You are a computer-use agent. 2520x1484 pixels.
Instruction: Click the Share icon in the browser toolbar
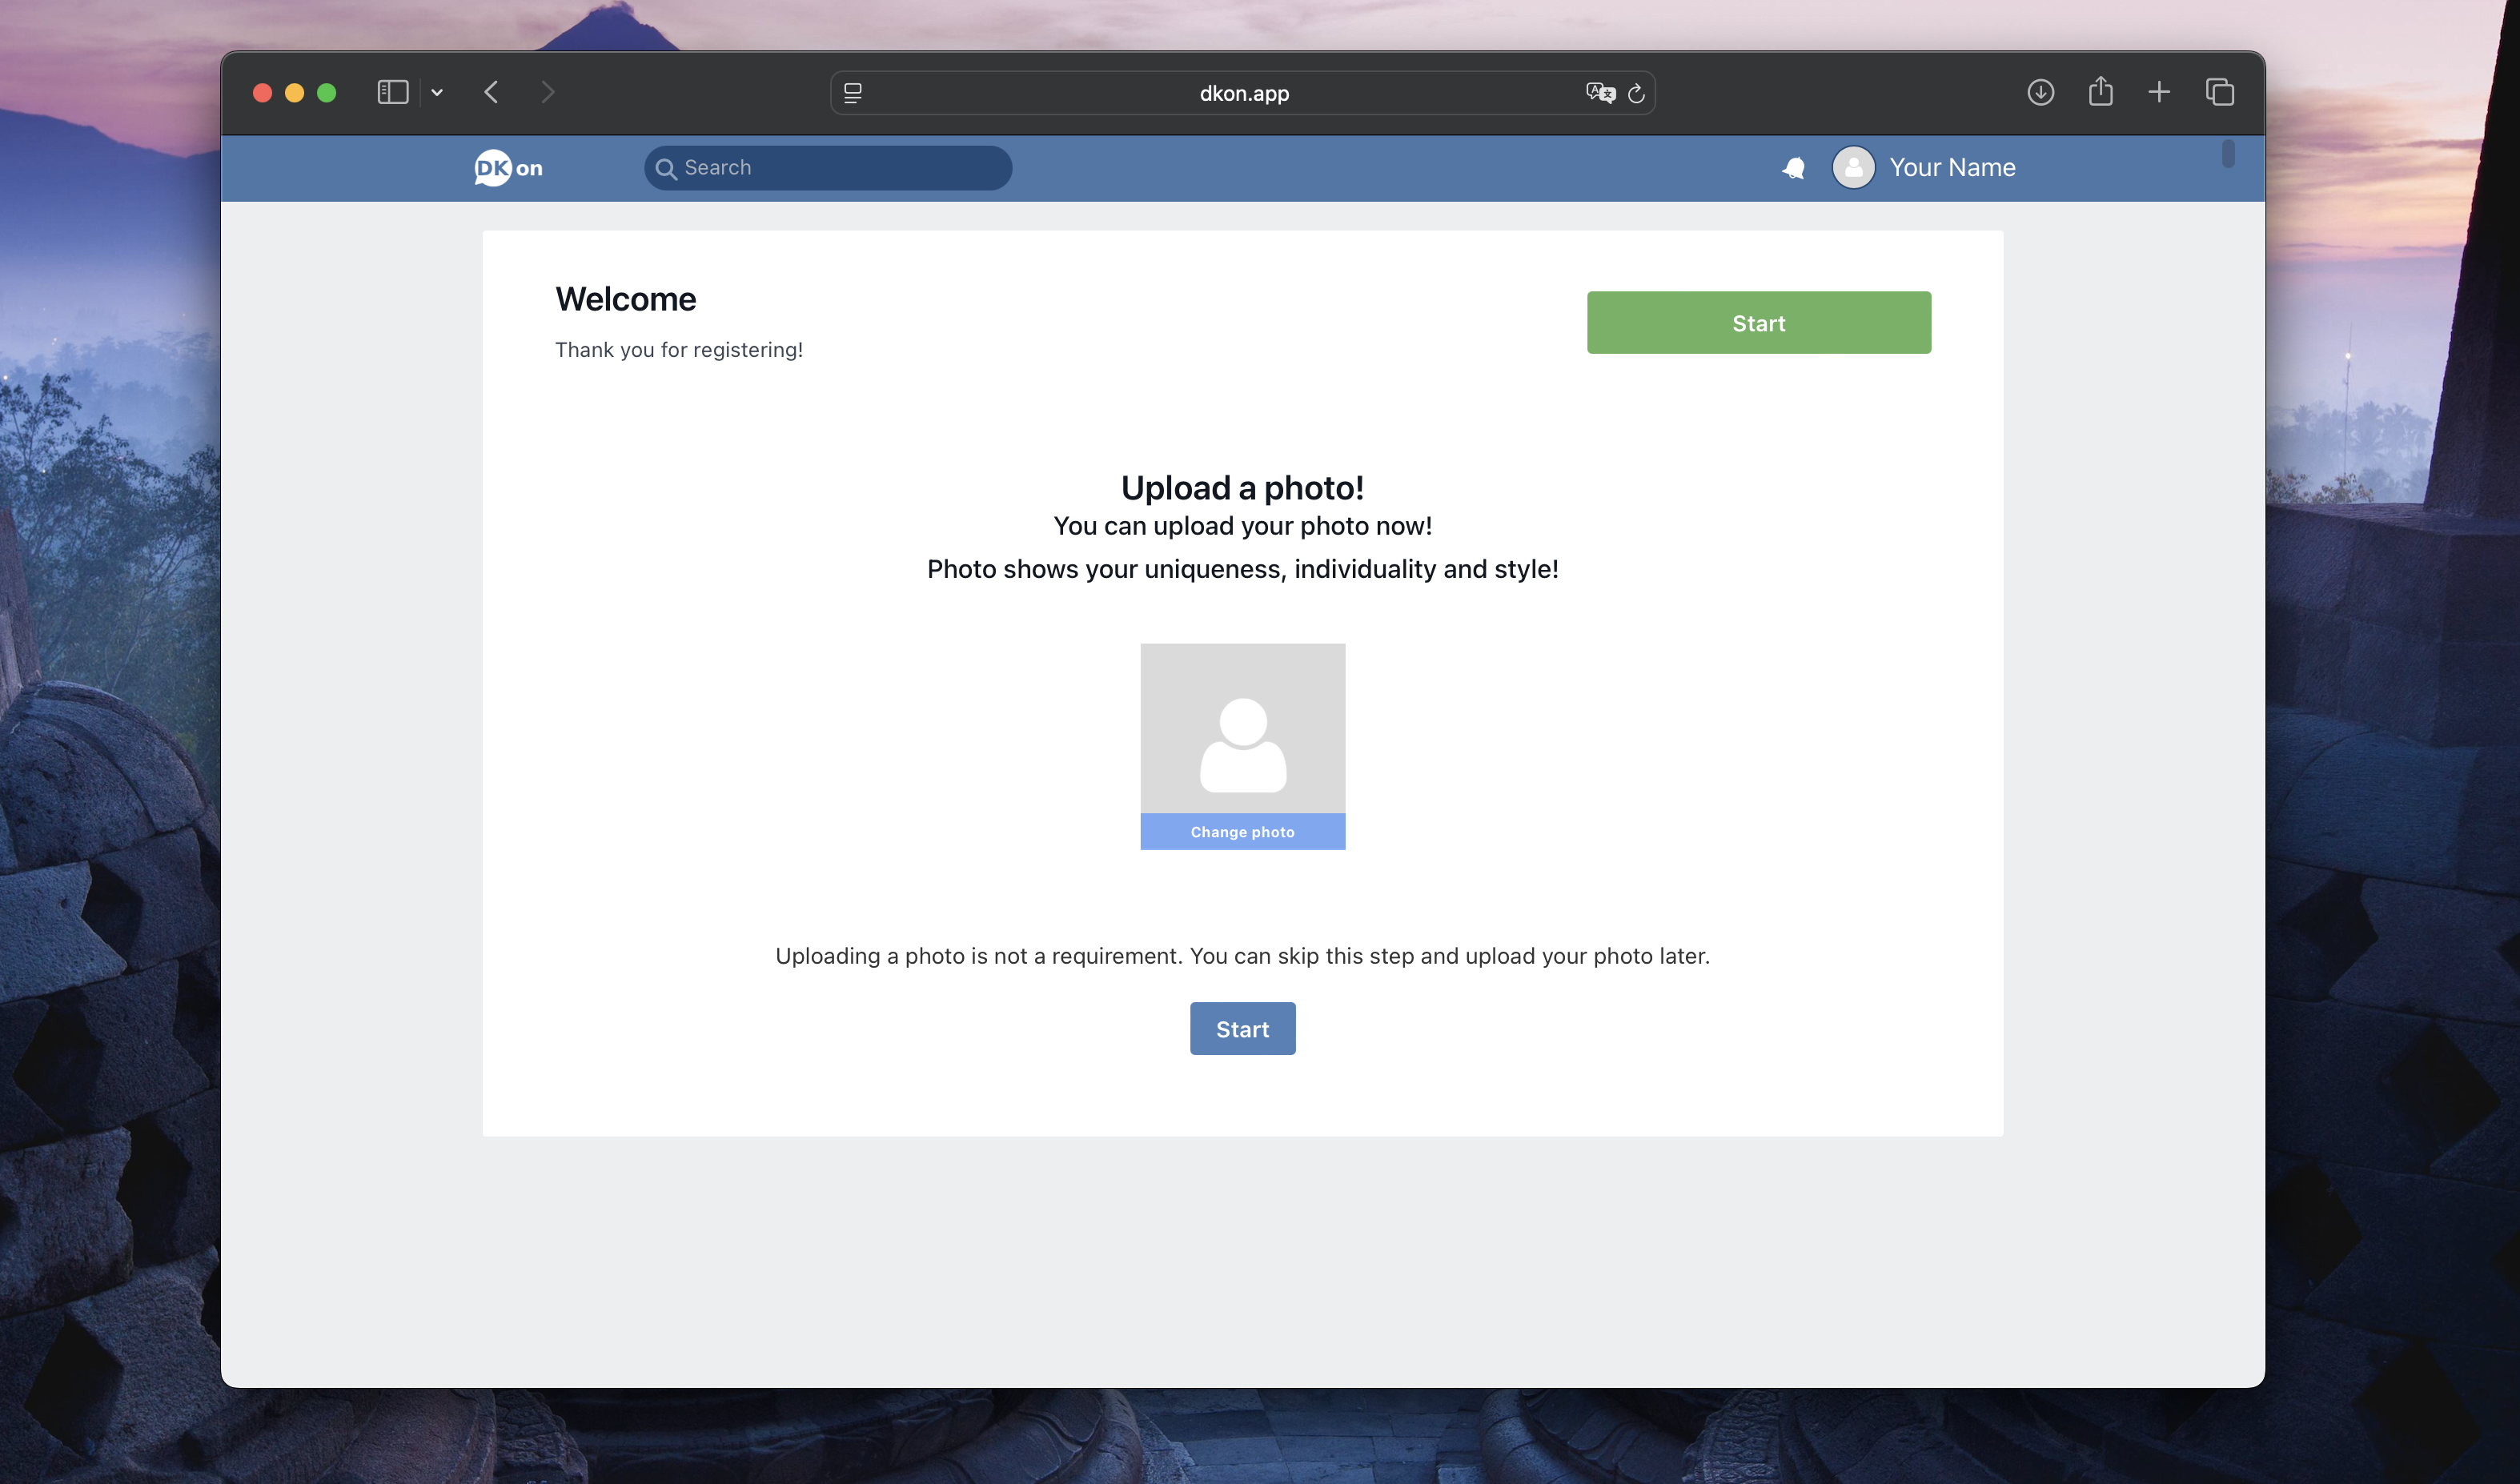pyautogui.click(x=2100, y=93)
